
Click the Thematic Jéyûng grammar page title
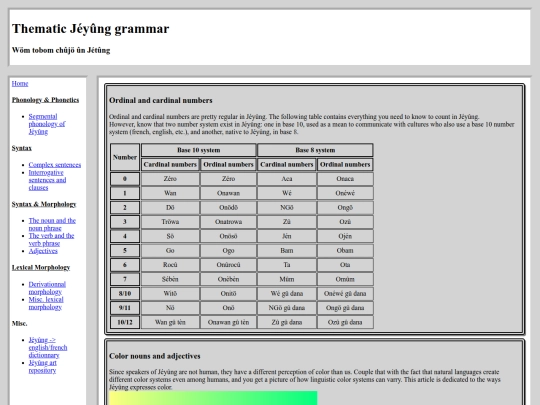(90, 29)
